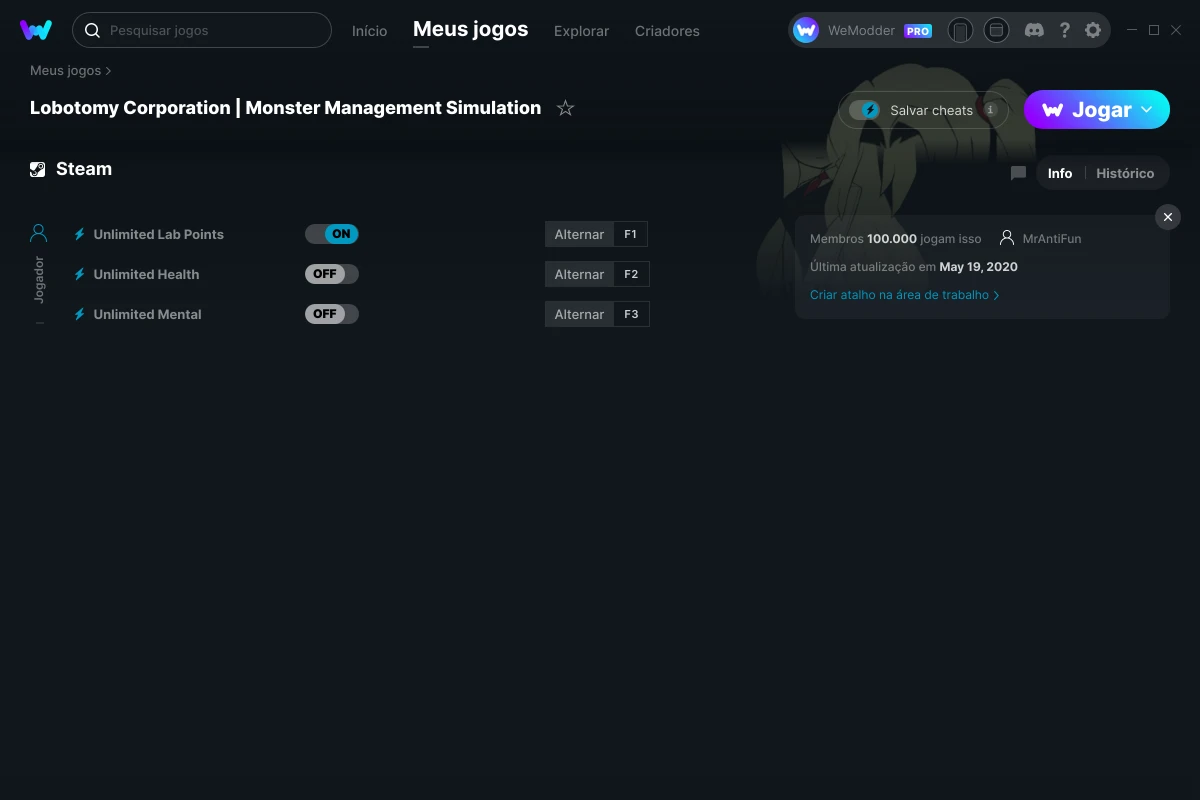Click lightning icon beside Unlimited Health
1200x800 pixels.
(x=80, y=274)
